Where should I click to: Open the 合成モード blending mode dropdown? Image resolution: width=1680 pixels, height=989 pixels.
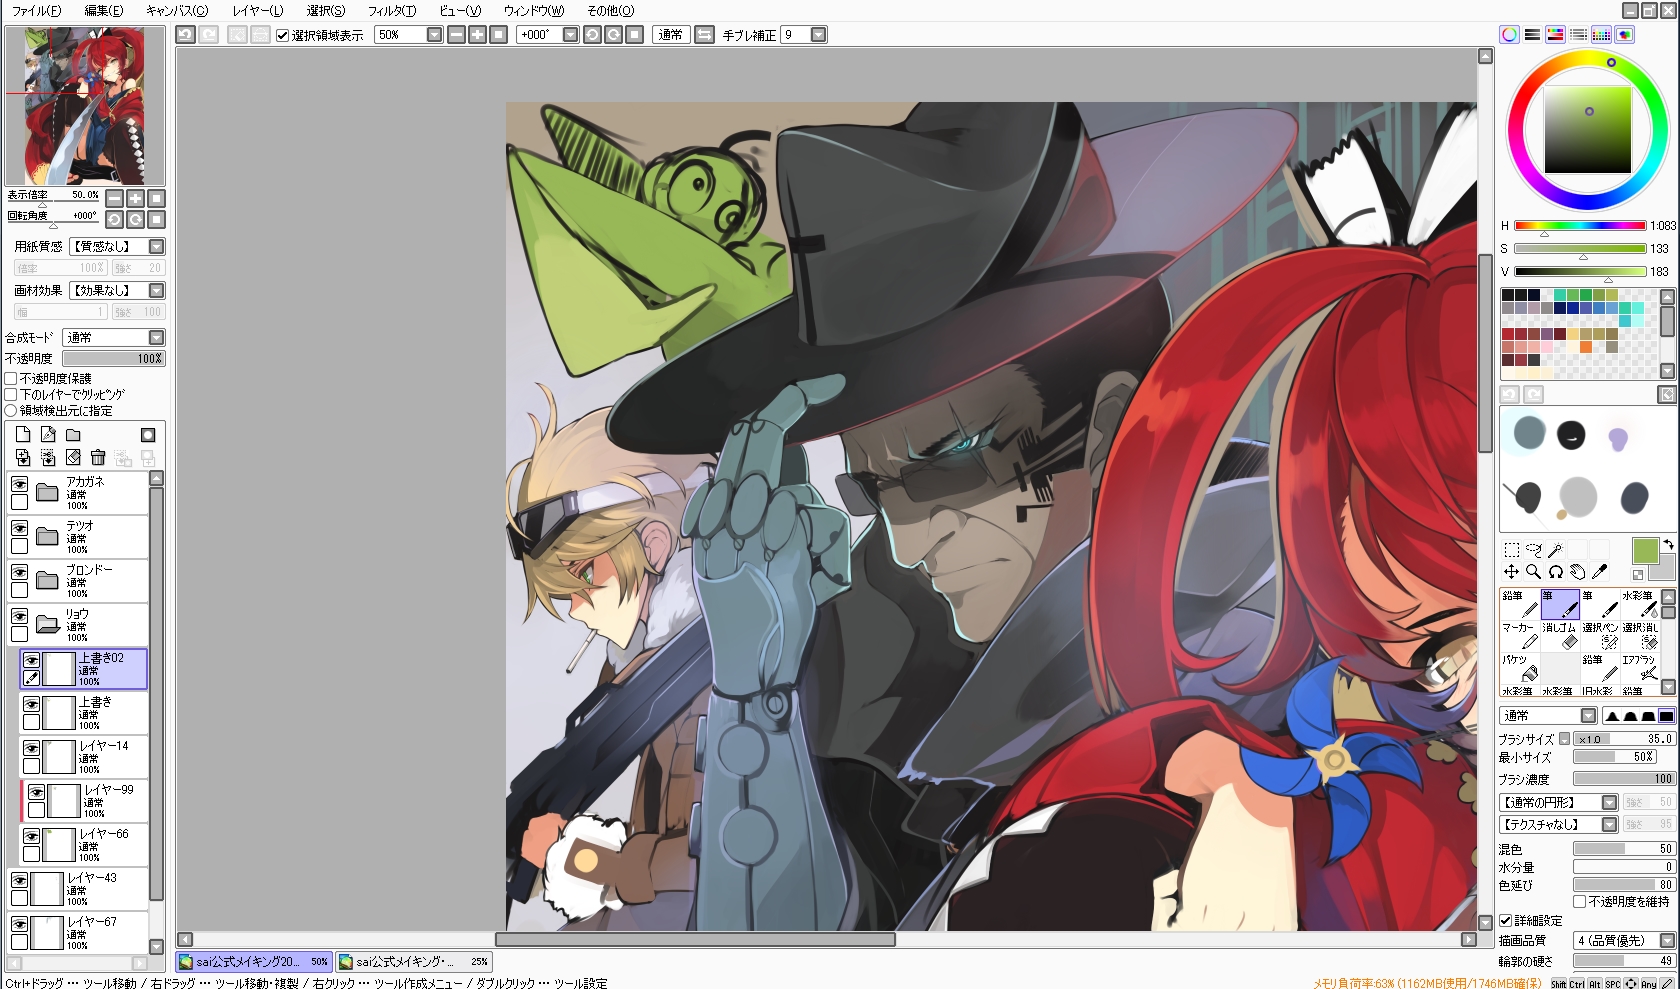(156, 338)
